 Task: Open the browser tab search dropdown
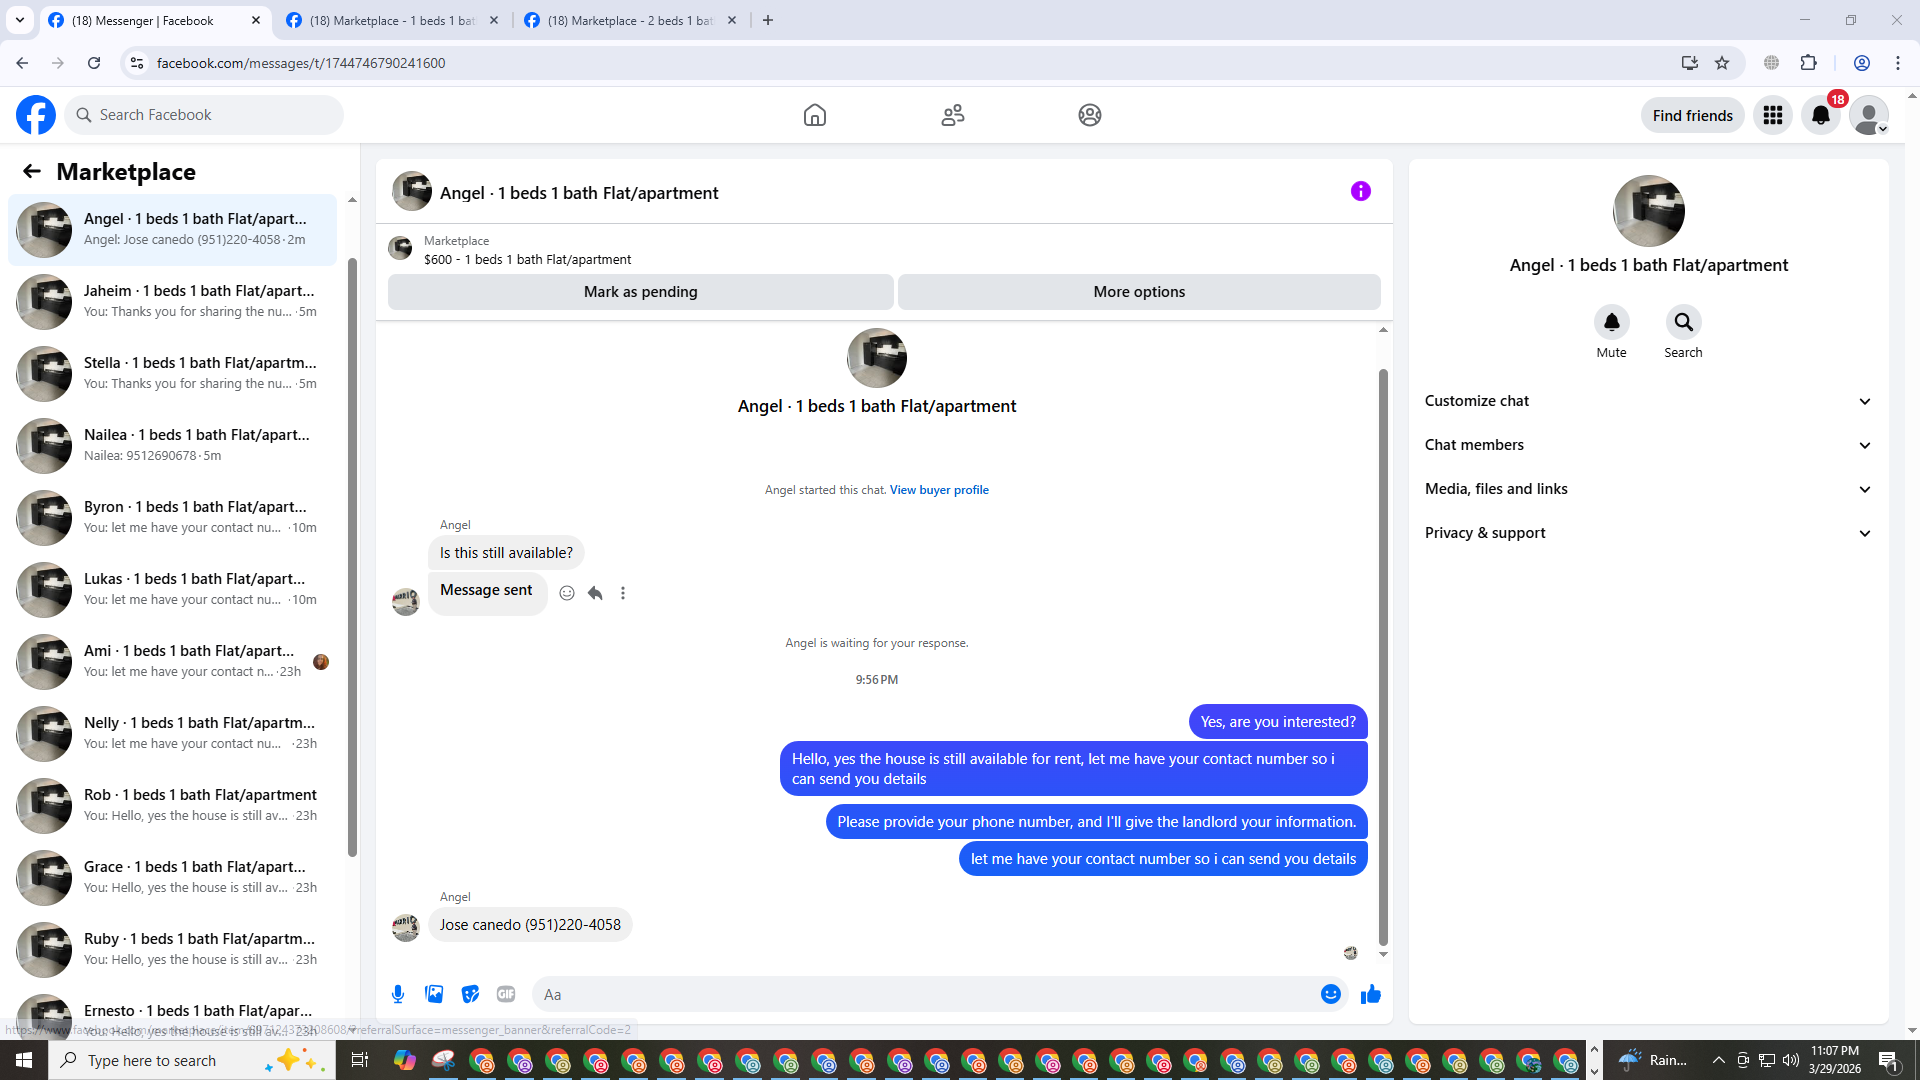pyautogui.click(x=20, y=20)
